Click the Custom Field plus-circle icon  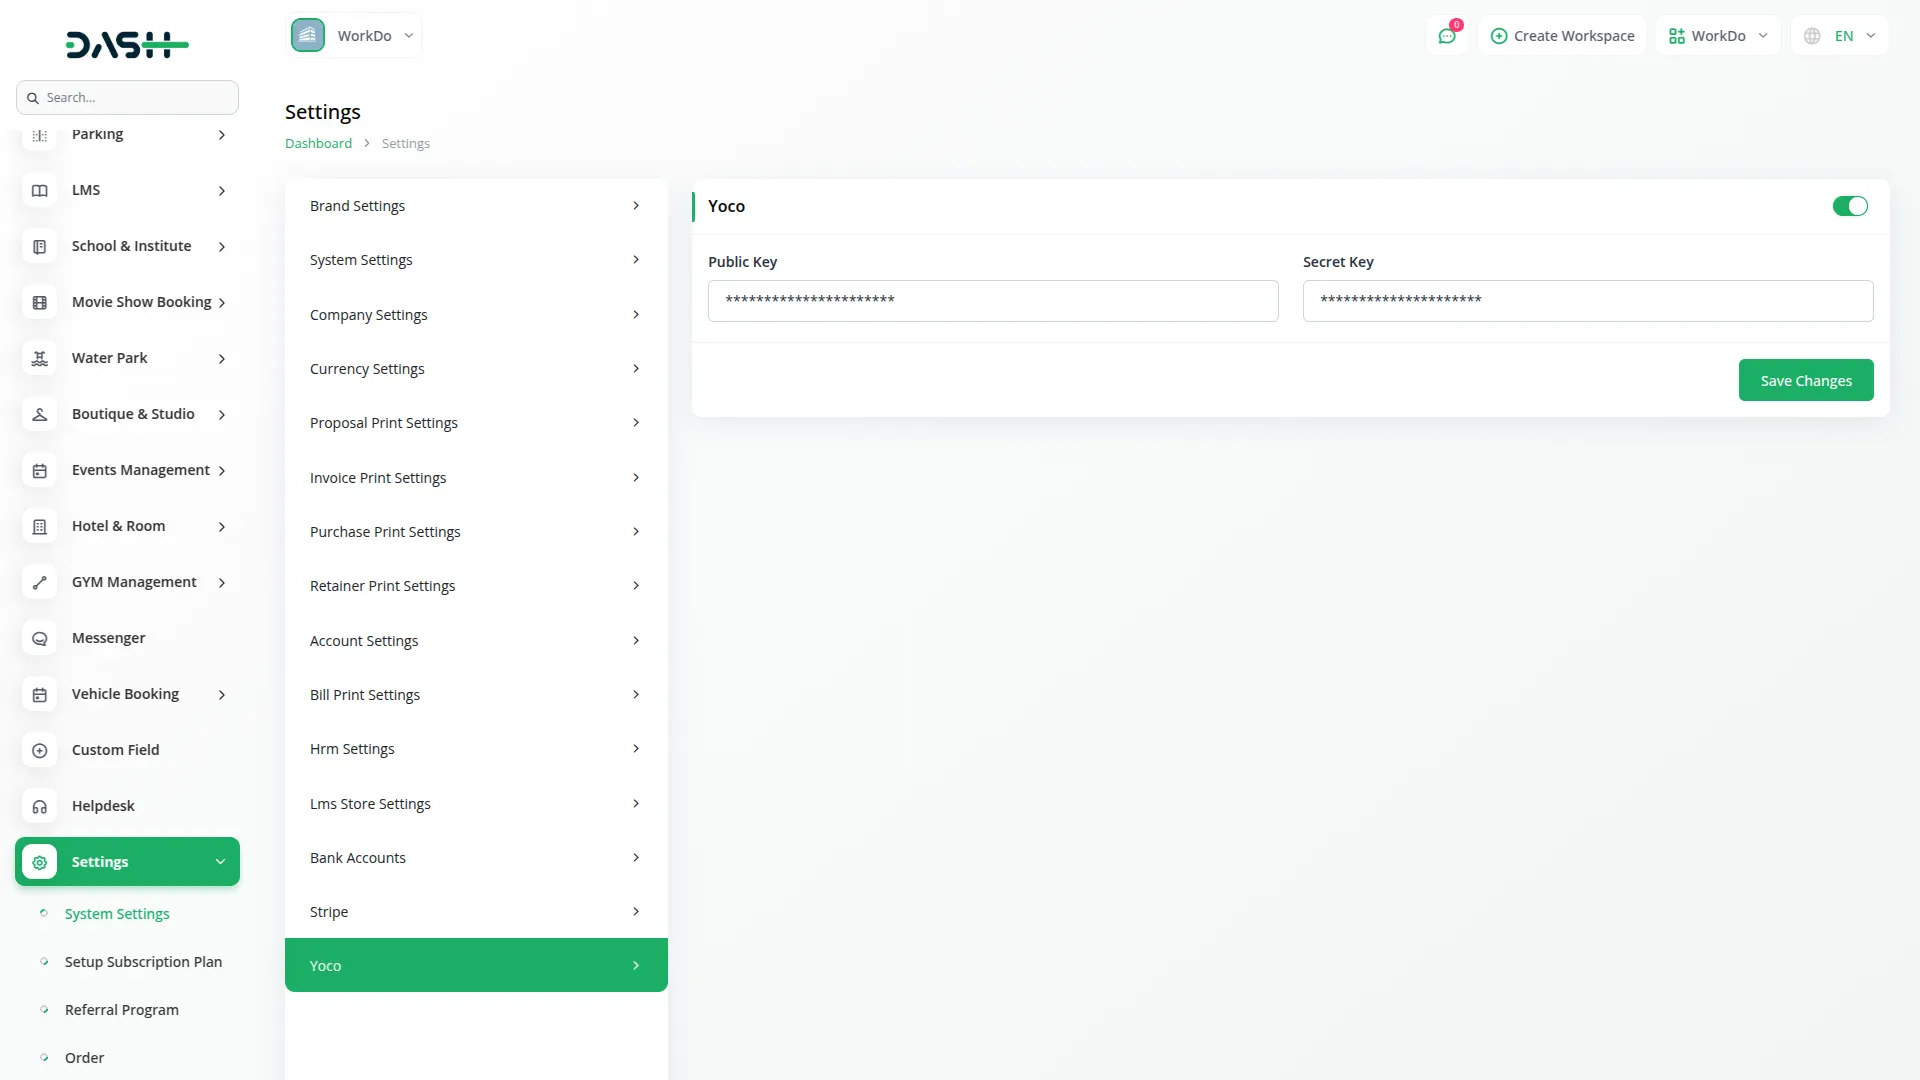pos(40,750)
